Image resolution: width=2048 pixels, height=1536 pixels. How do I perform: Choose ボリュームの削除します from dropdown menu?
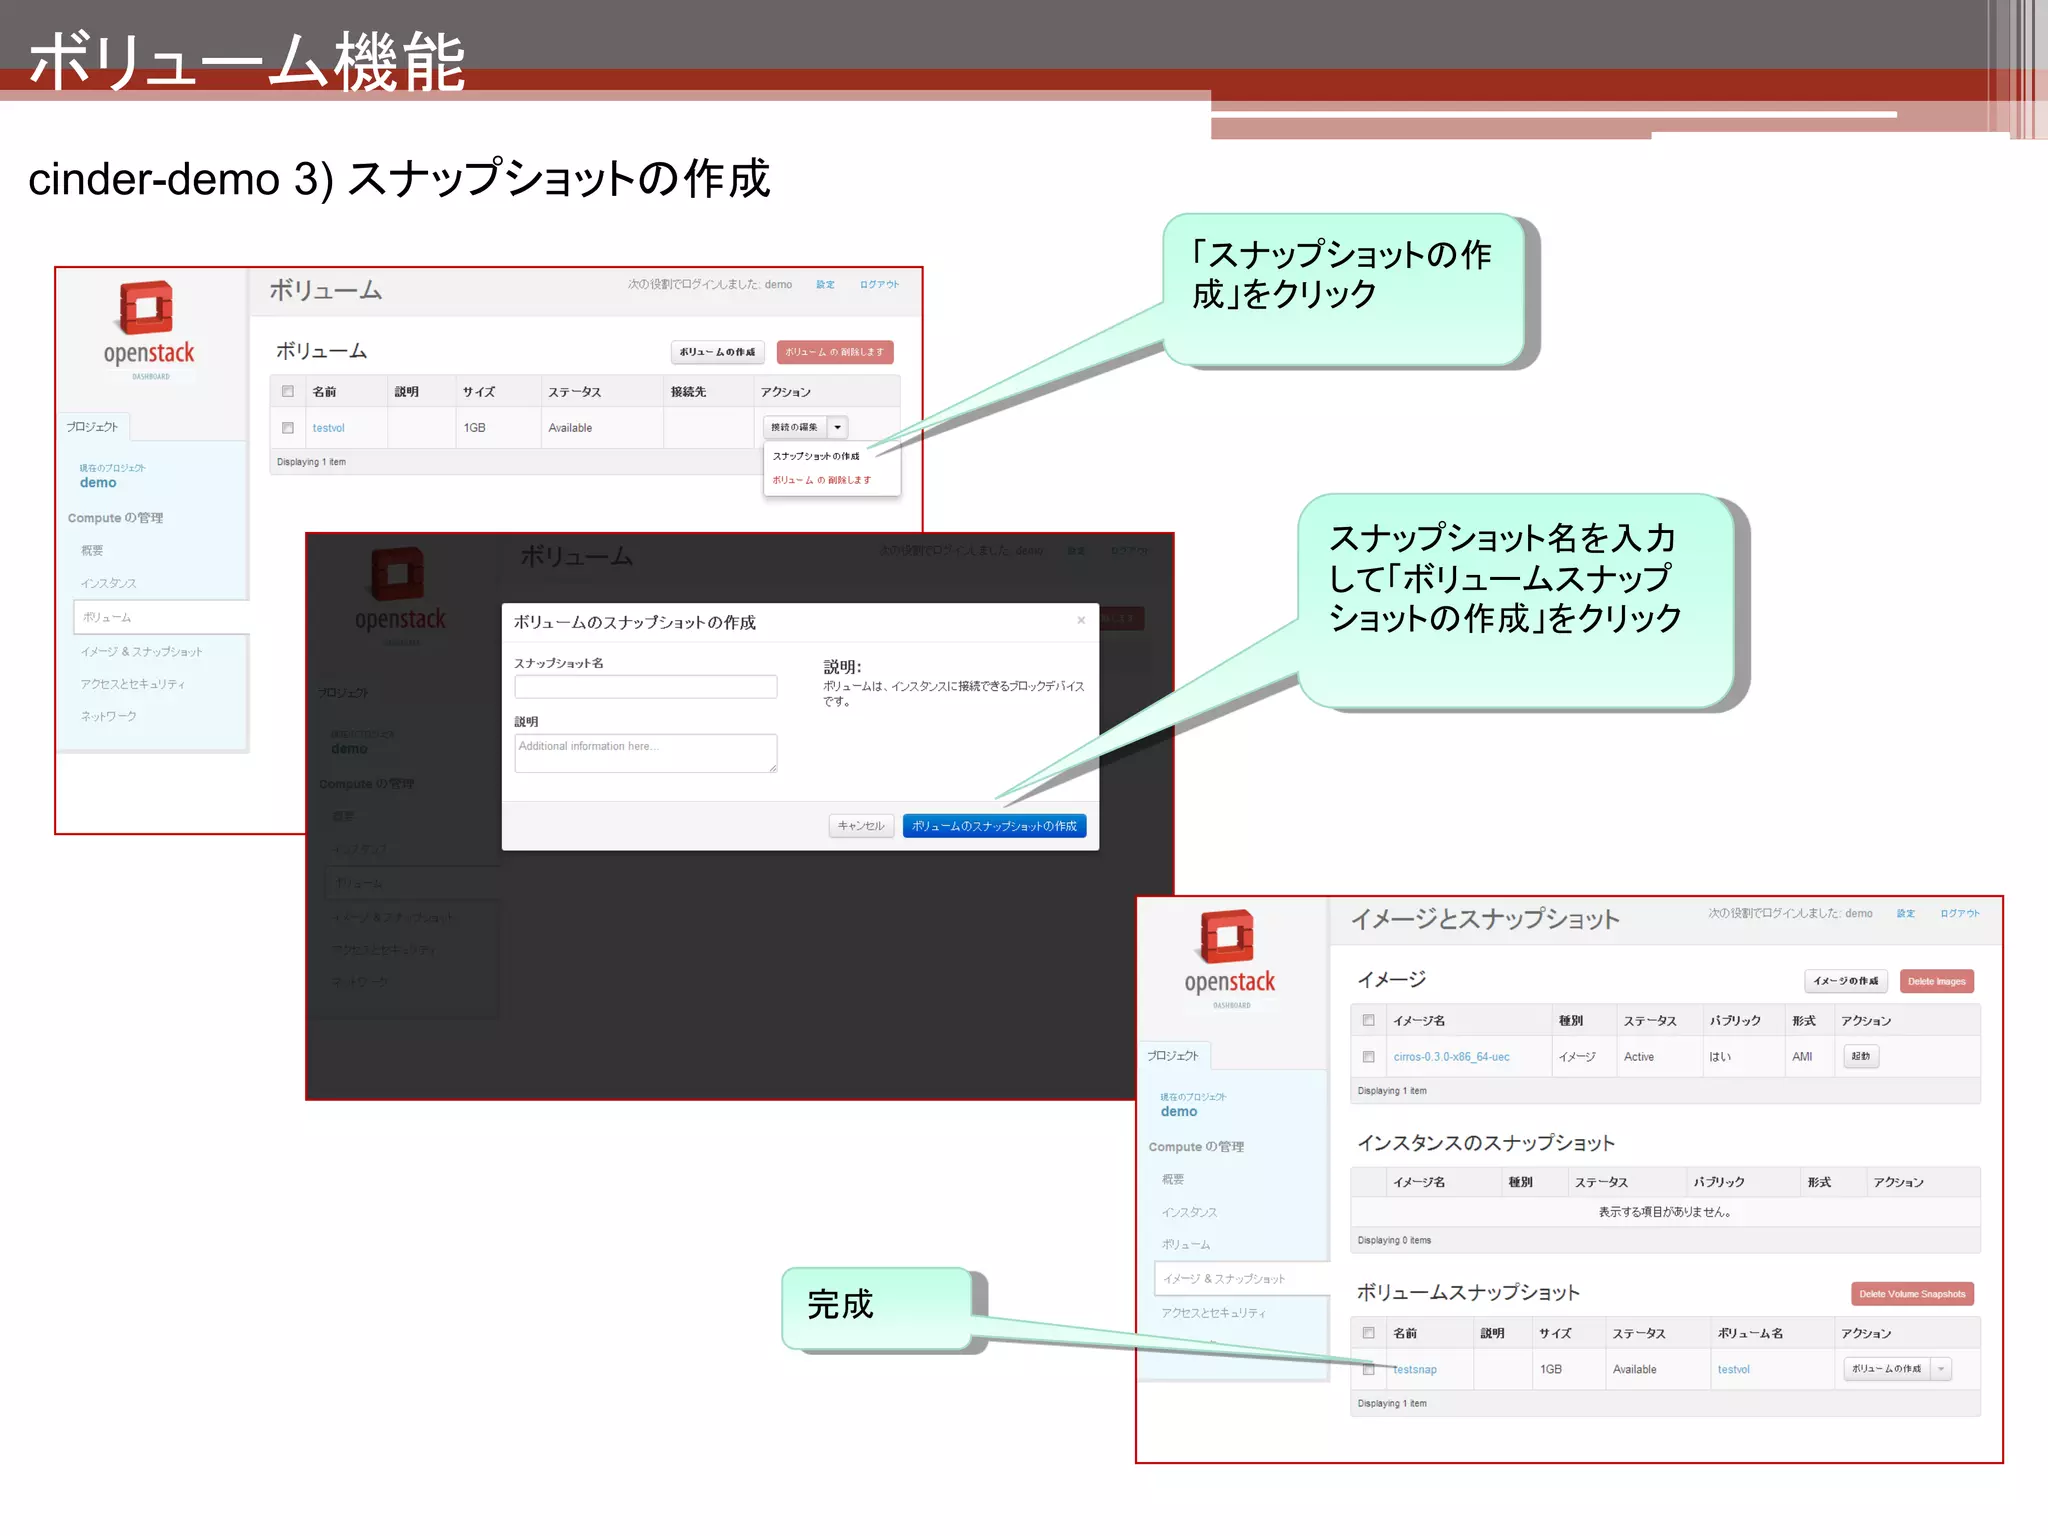821,480
